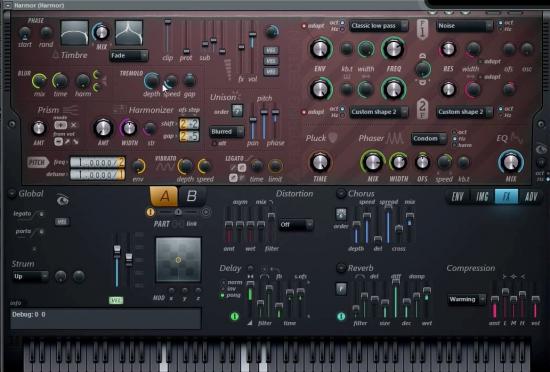Click the green Delay enable button

pos(234,316)
